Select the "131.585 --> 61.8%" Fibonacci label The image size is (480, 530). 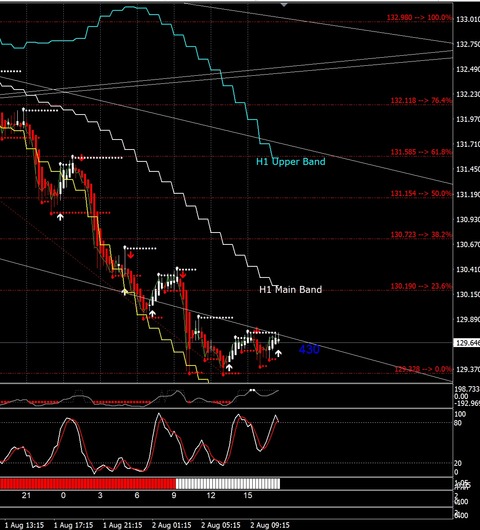(x=421, y=152)
